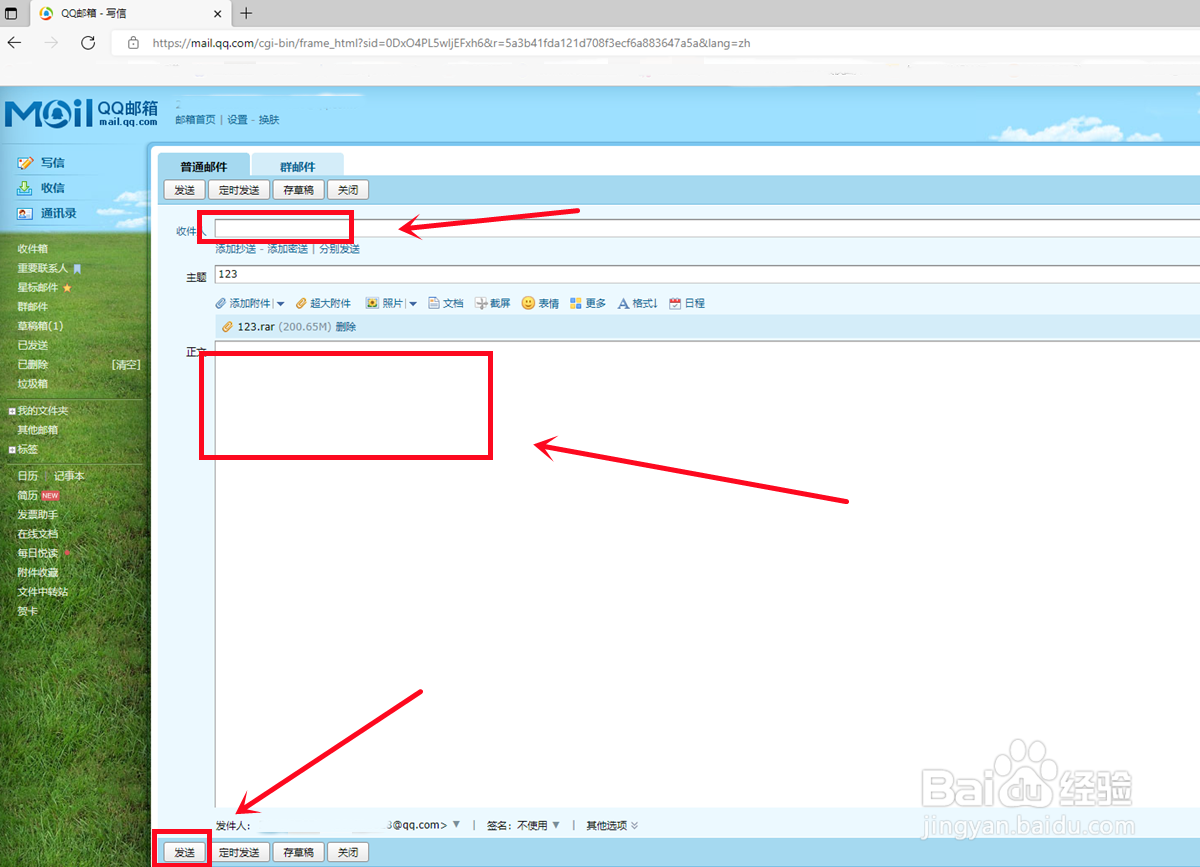Click the 发送 send button
Viewport: 1200px width, 867px height.
coord(183,851)
